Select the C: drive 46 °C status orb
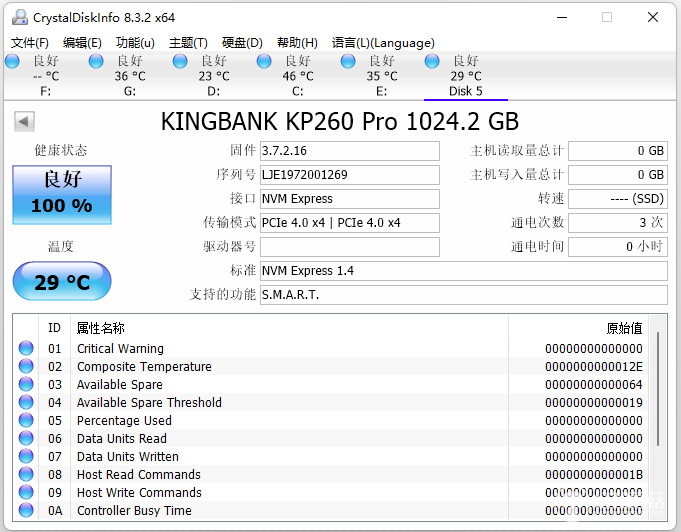681x532 pixels. coord(264,61)
